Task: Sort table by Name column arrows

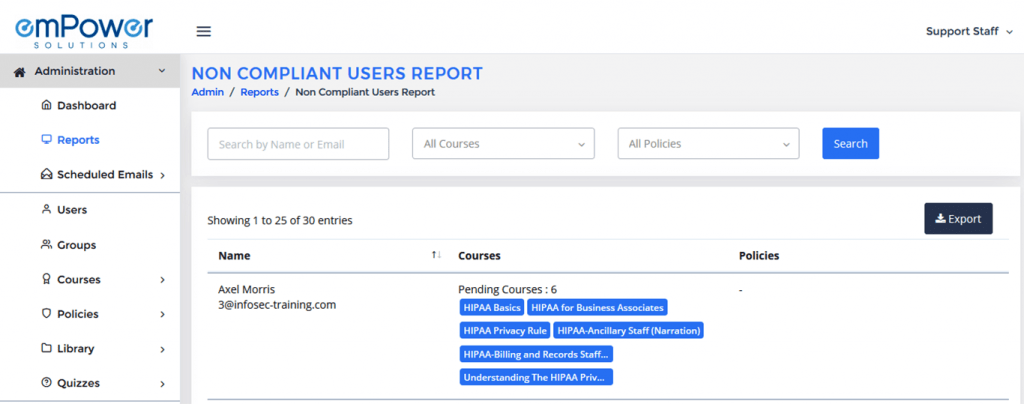Action: coord(436,255)
